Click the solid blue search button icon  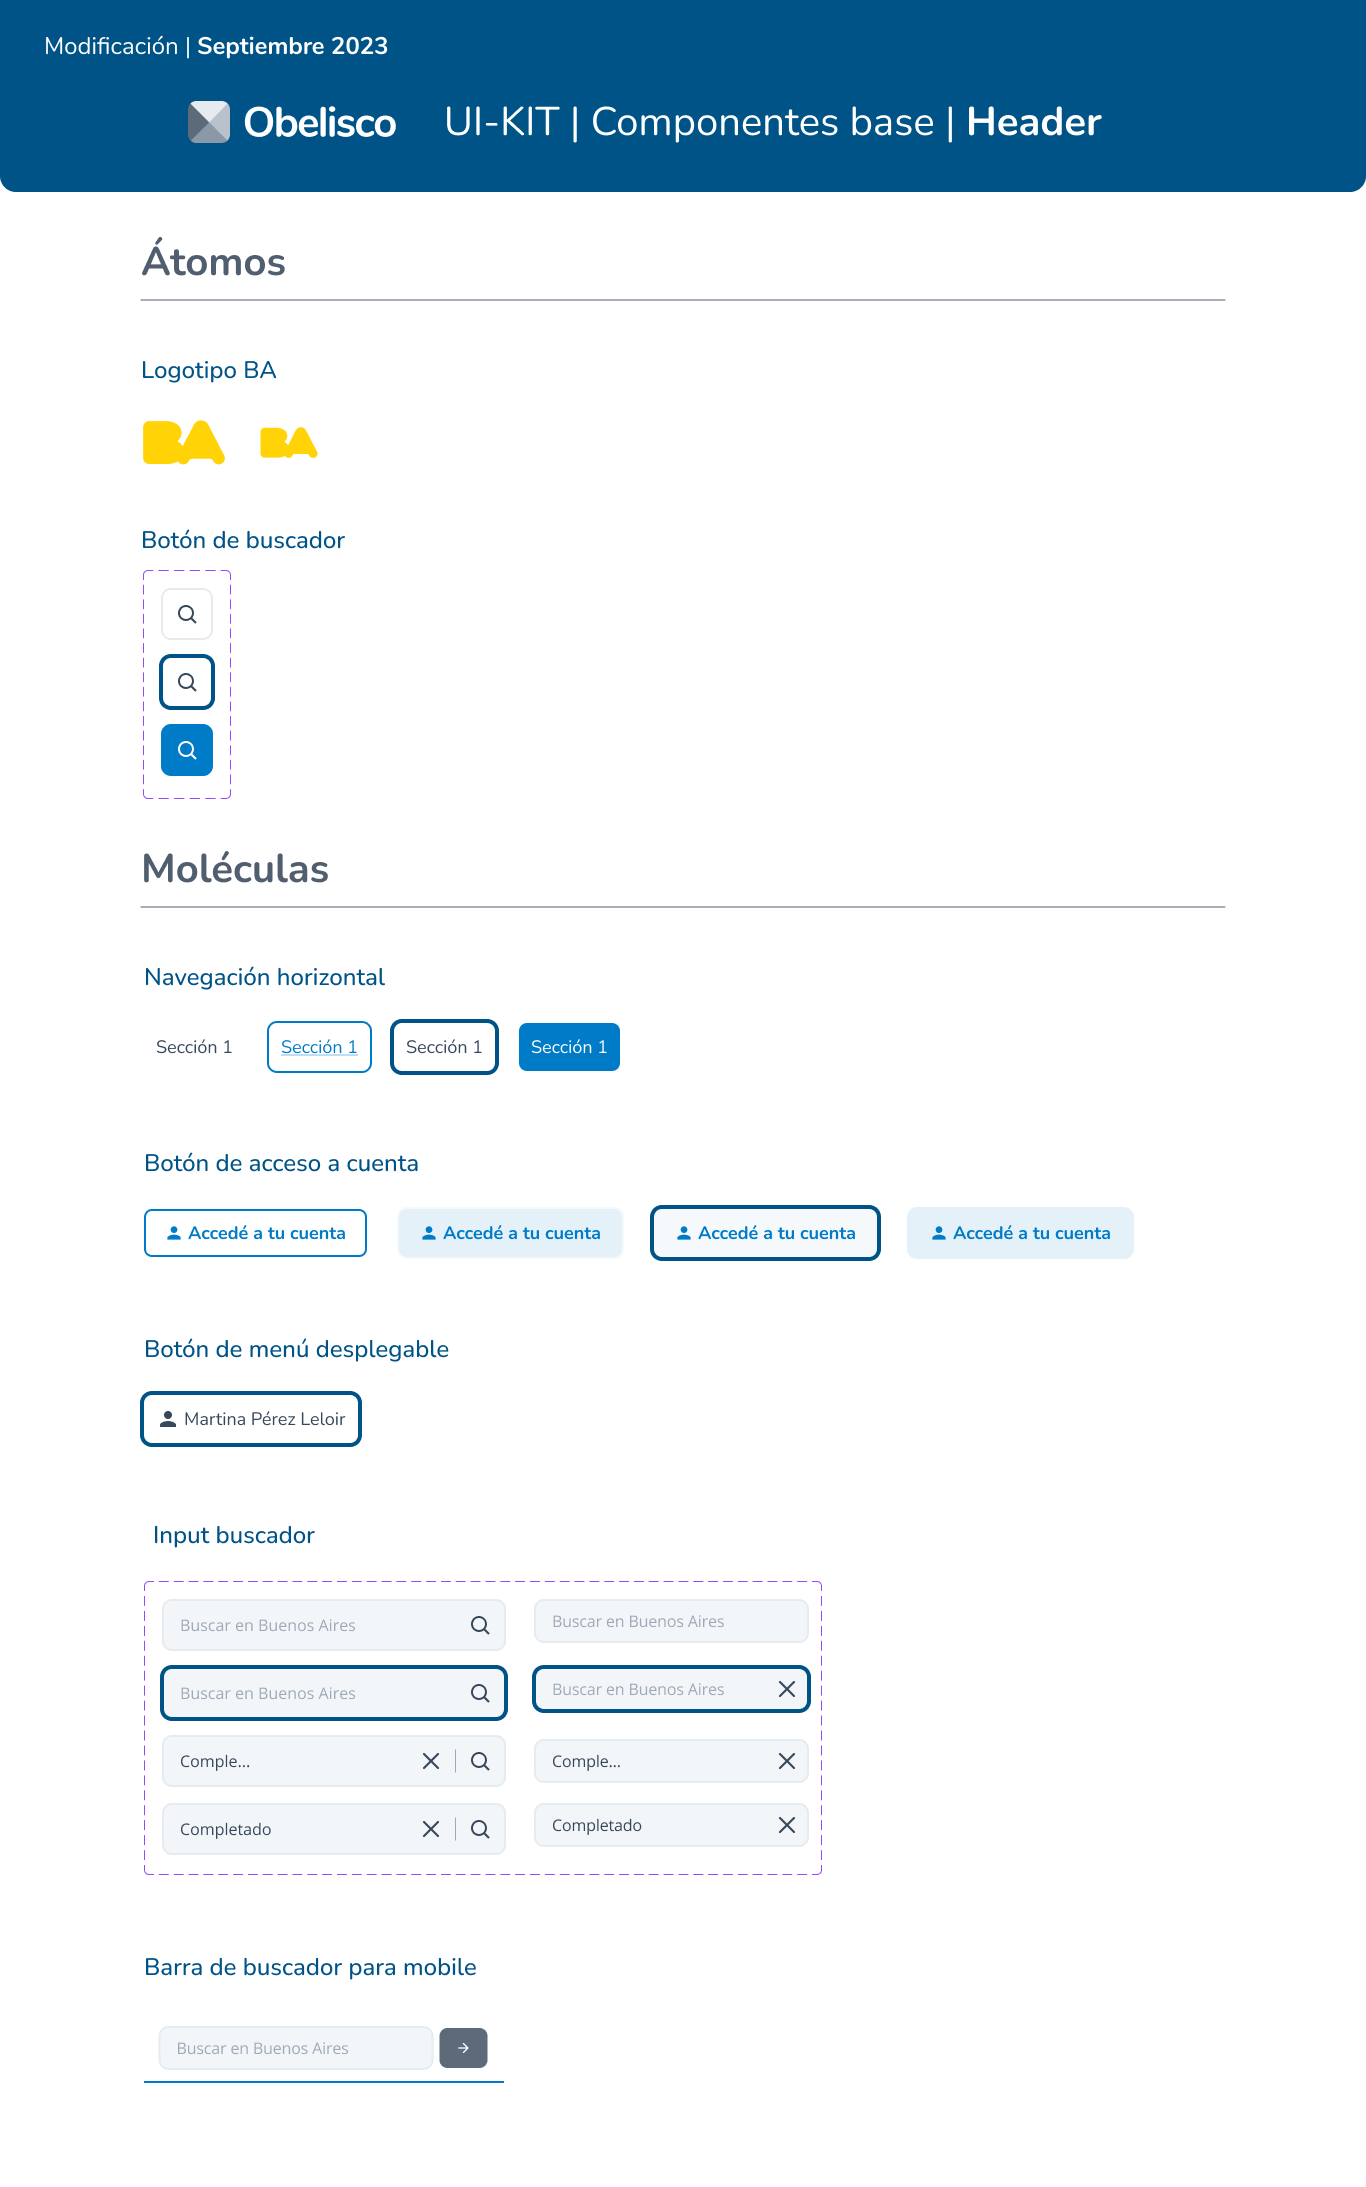(x=186, y=749)
